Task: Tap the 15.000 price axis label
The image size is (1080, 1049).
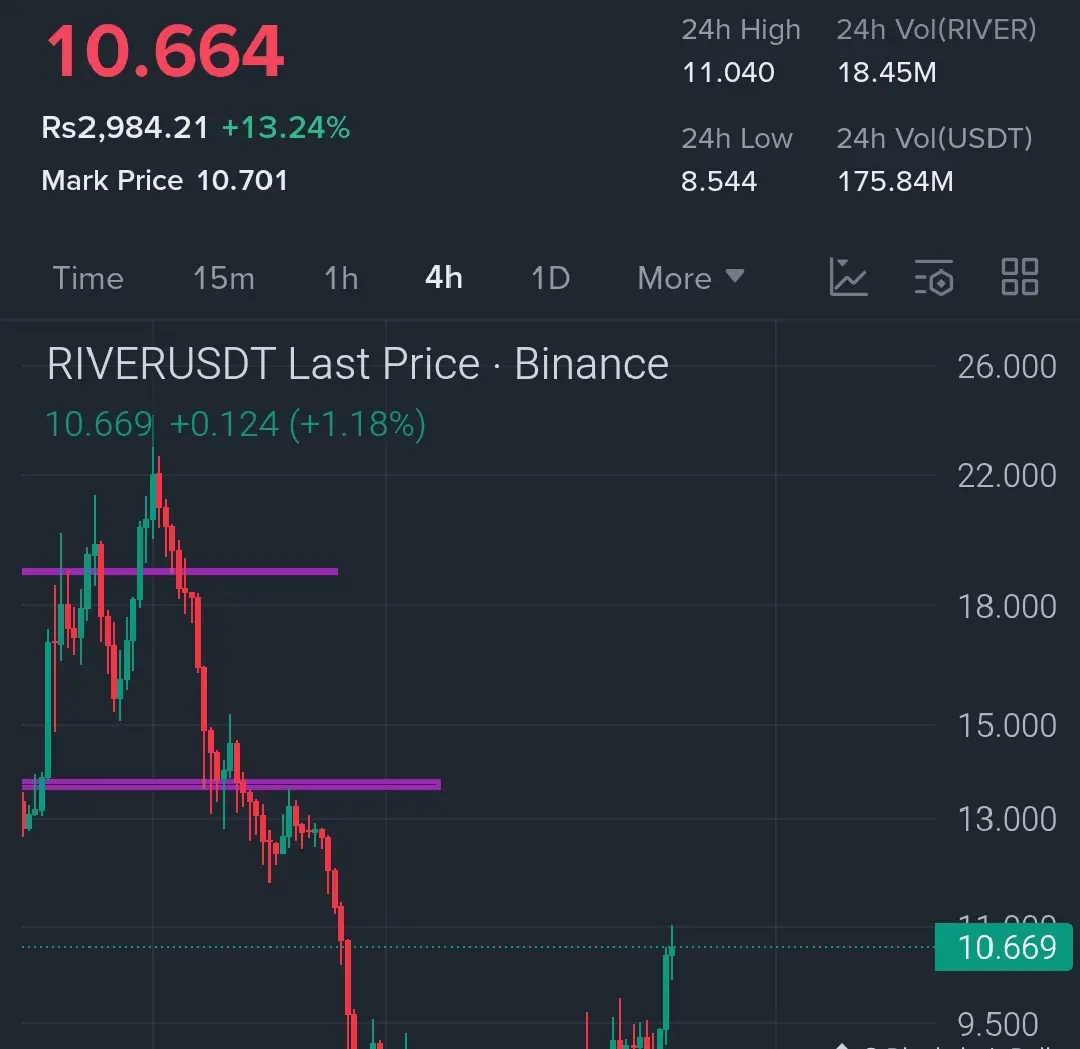Action: 1006,725
